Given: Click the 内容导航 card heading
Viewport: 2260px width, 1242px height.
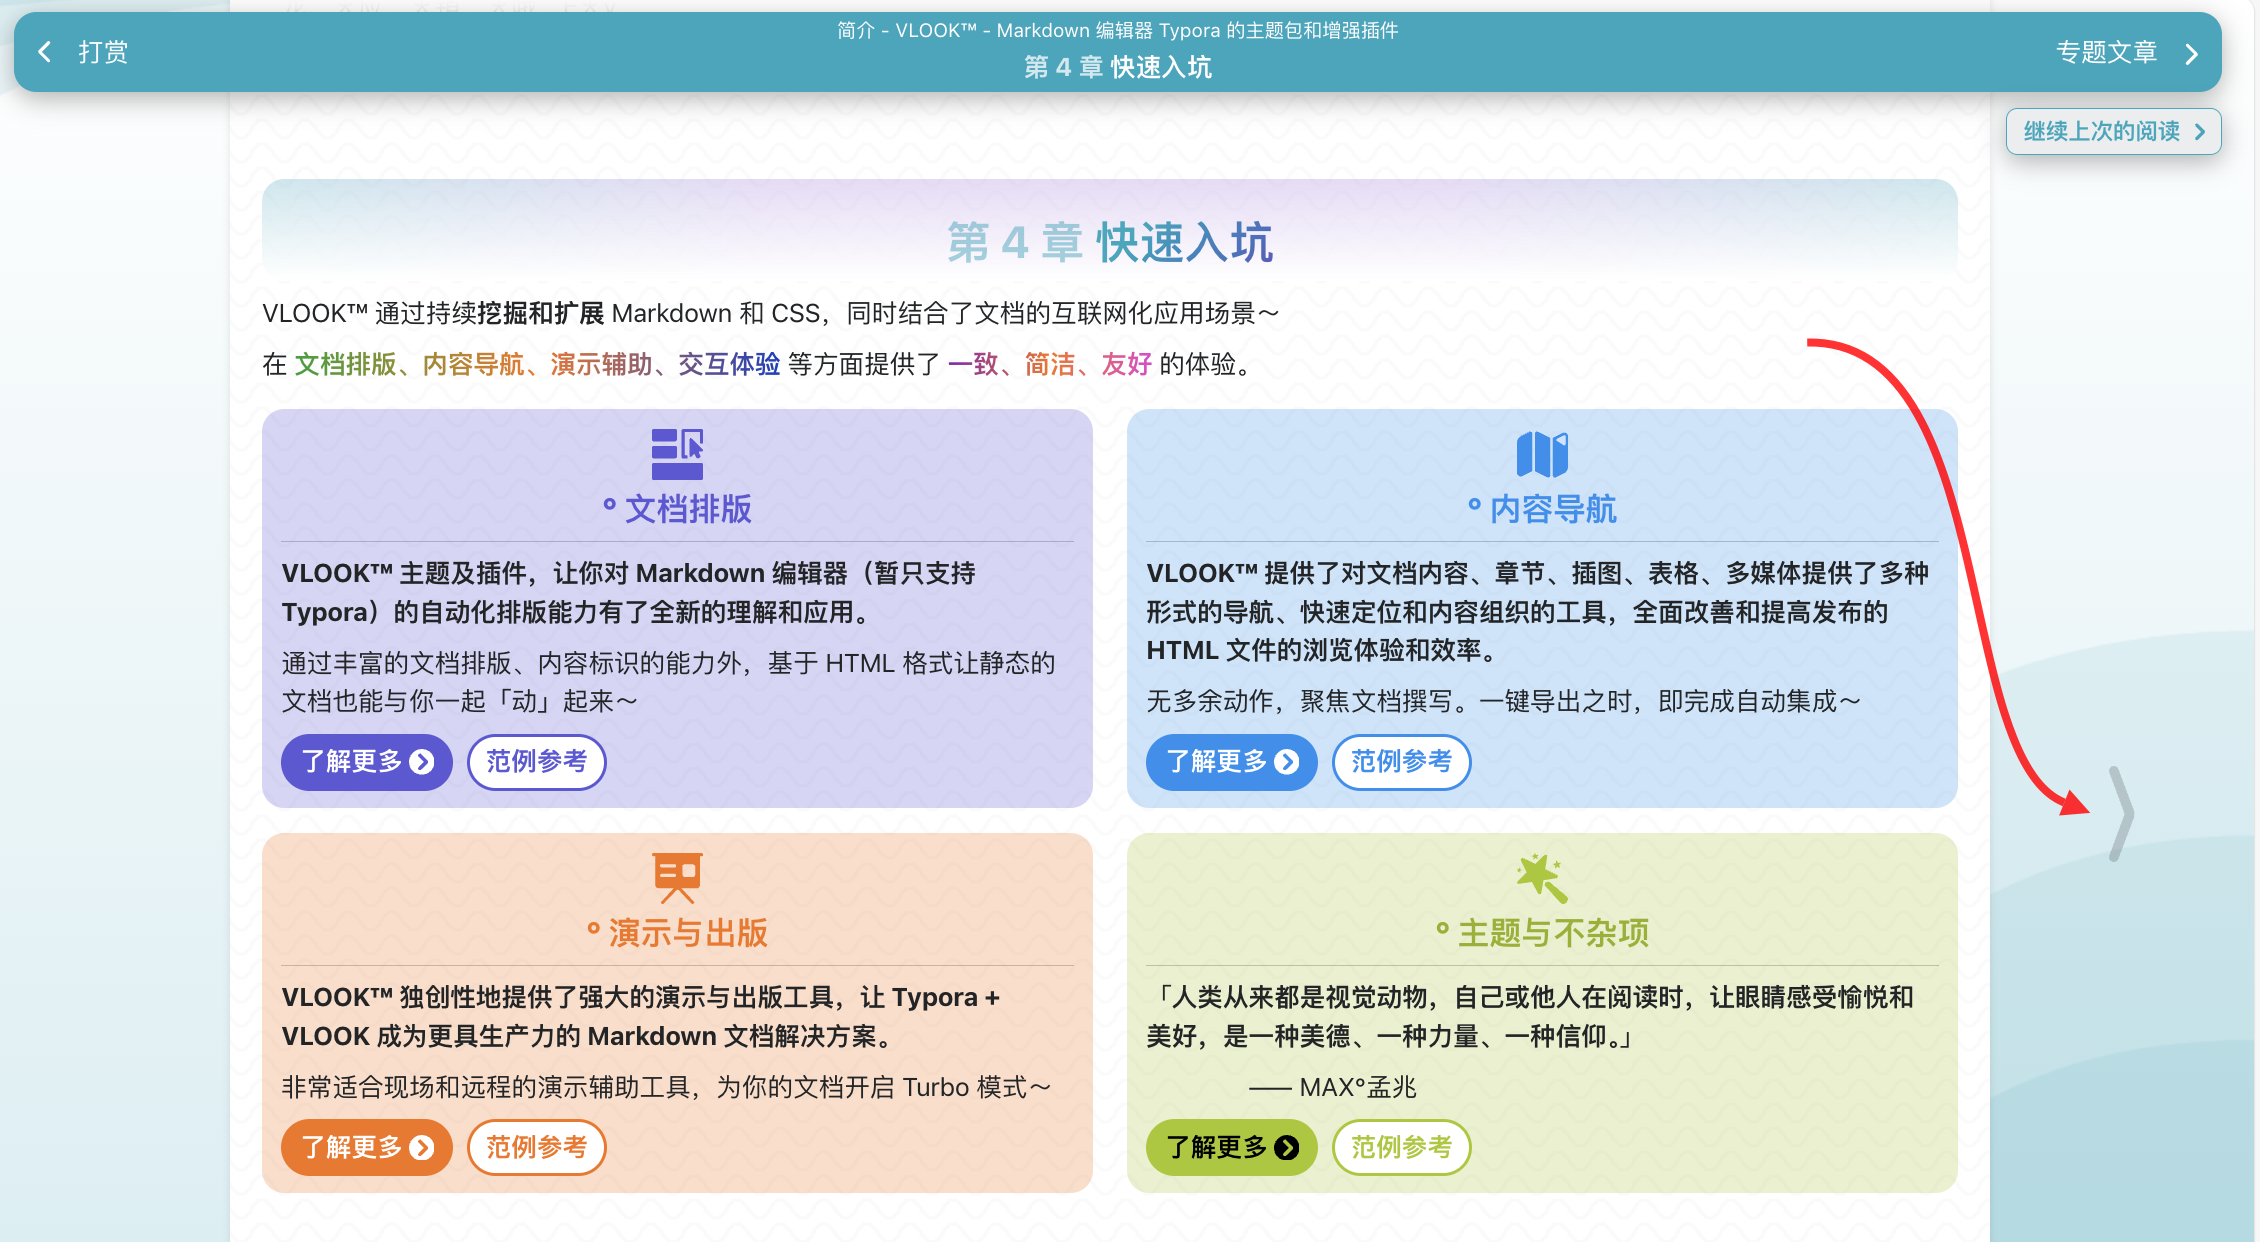Looking at the screenshot, I should [x=1552, y=509].
